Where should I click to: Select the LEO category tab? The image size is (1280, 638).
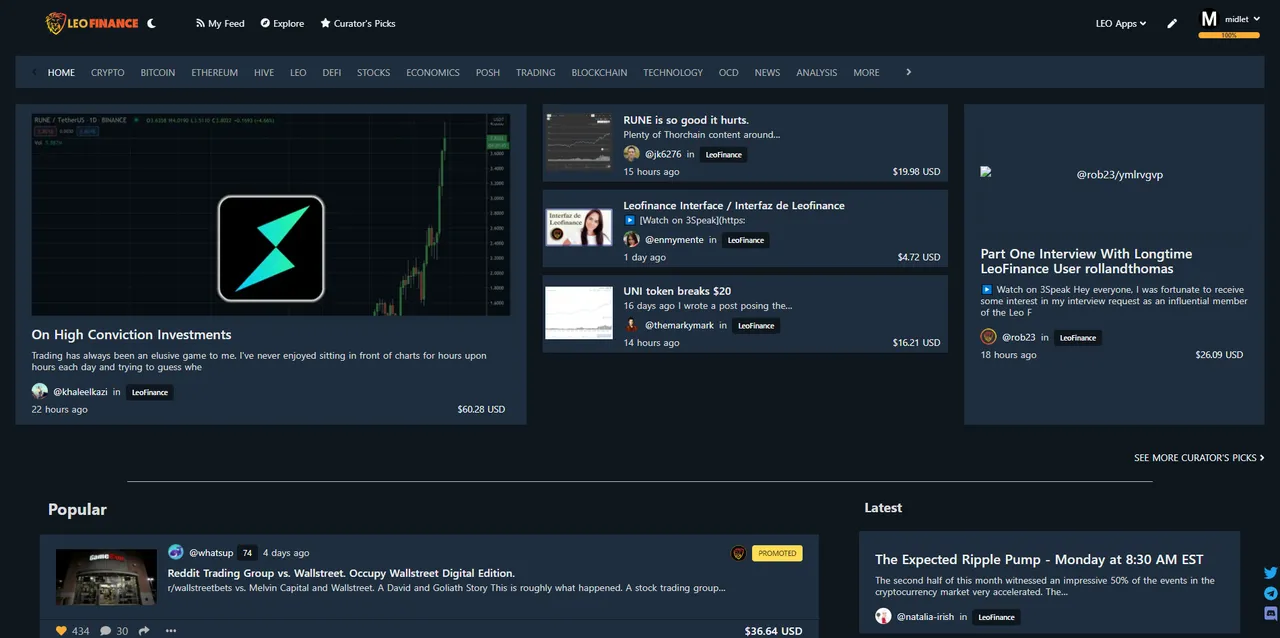click(298, 72)
